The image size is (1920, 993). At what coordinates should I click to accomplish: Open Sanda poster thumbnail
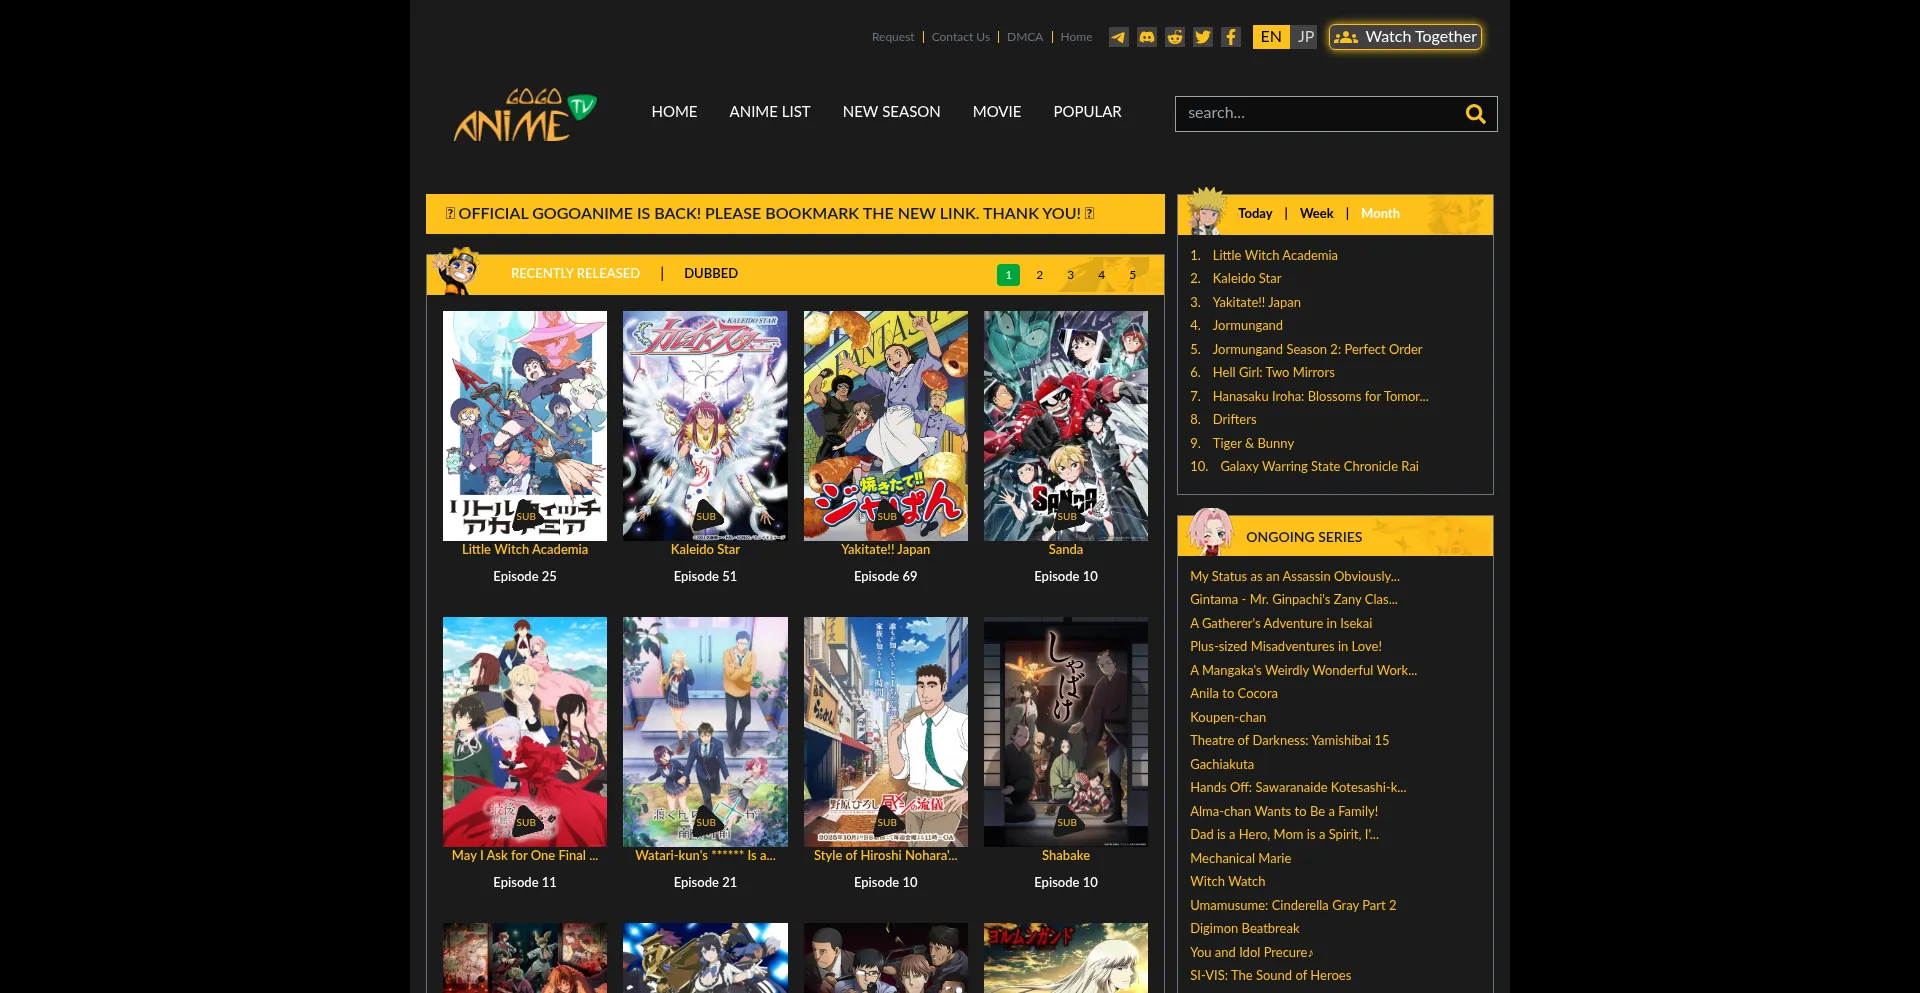click(x=1066, y=426)
